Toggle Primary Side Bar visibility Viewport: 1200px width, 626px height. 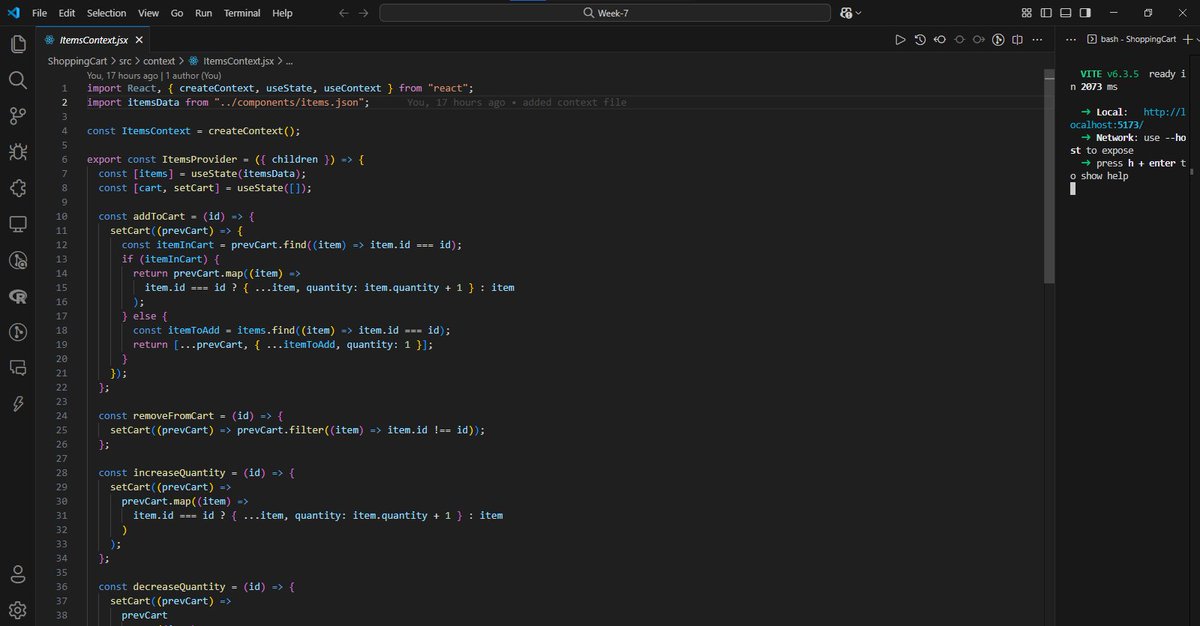[x=1046, y=13]
